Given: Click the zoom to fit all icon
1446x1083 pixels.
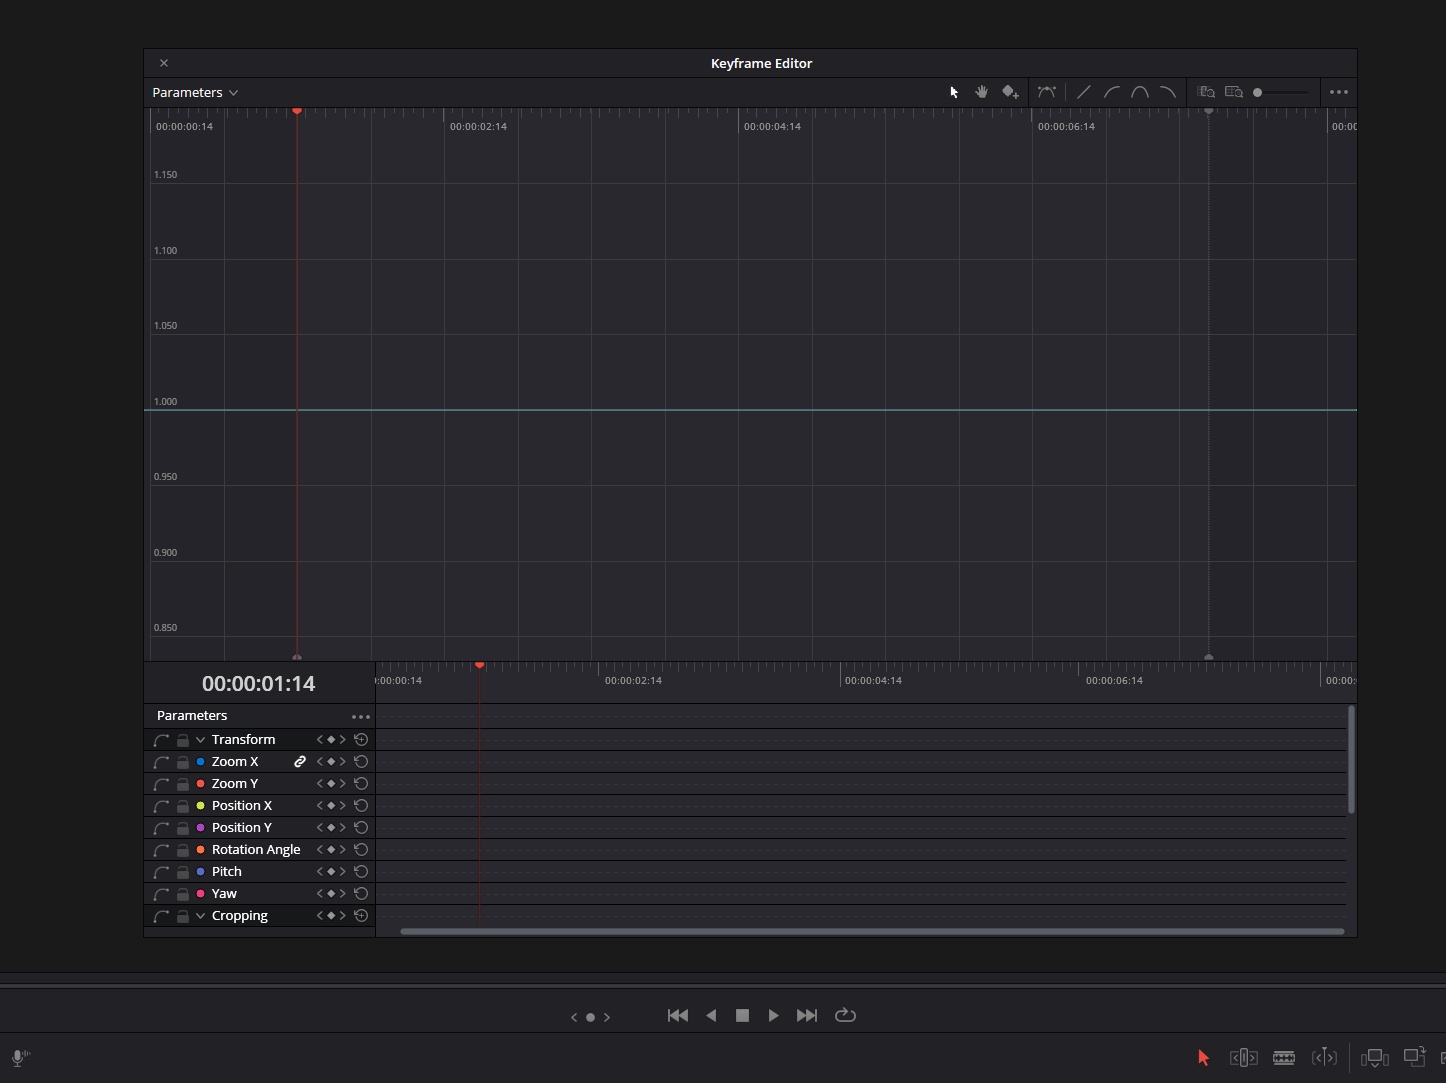Looking at the screenshot, I should [1233, 92].
